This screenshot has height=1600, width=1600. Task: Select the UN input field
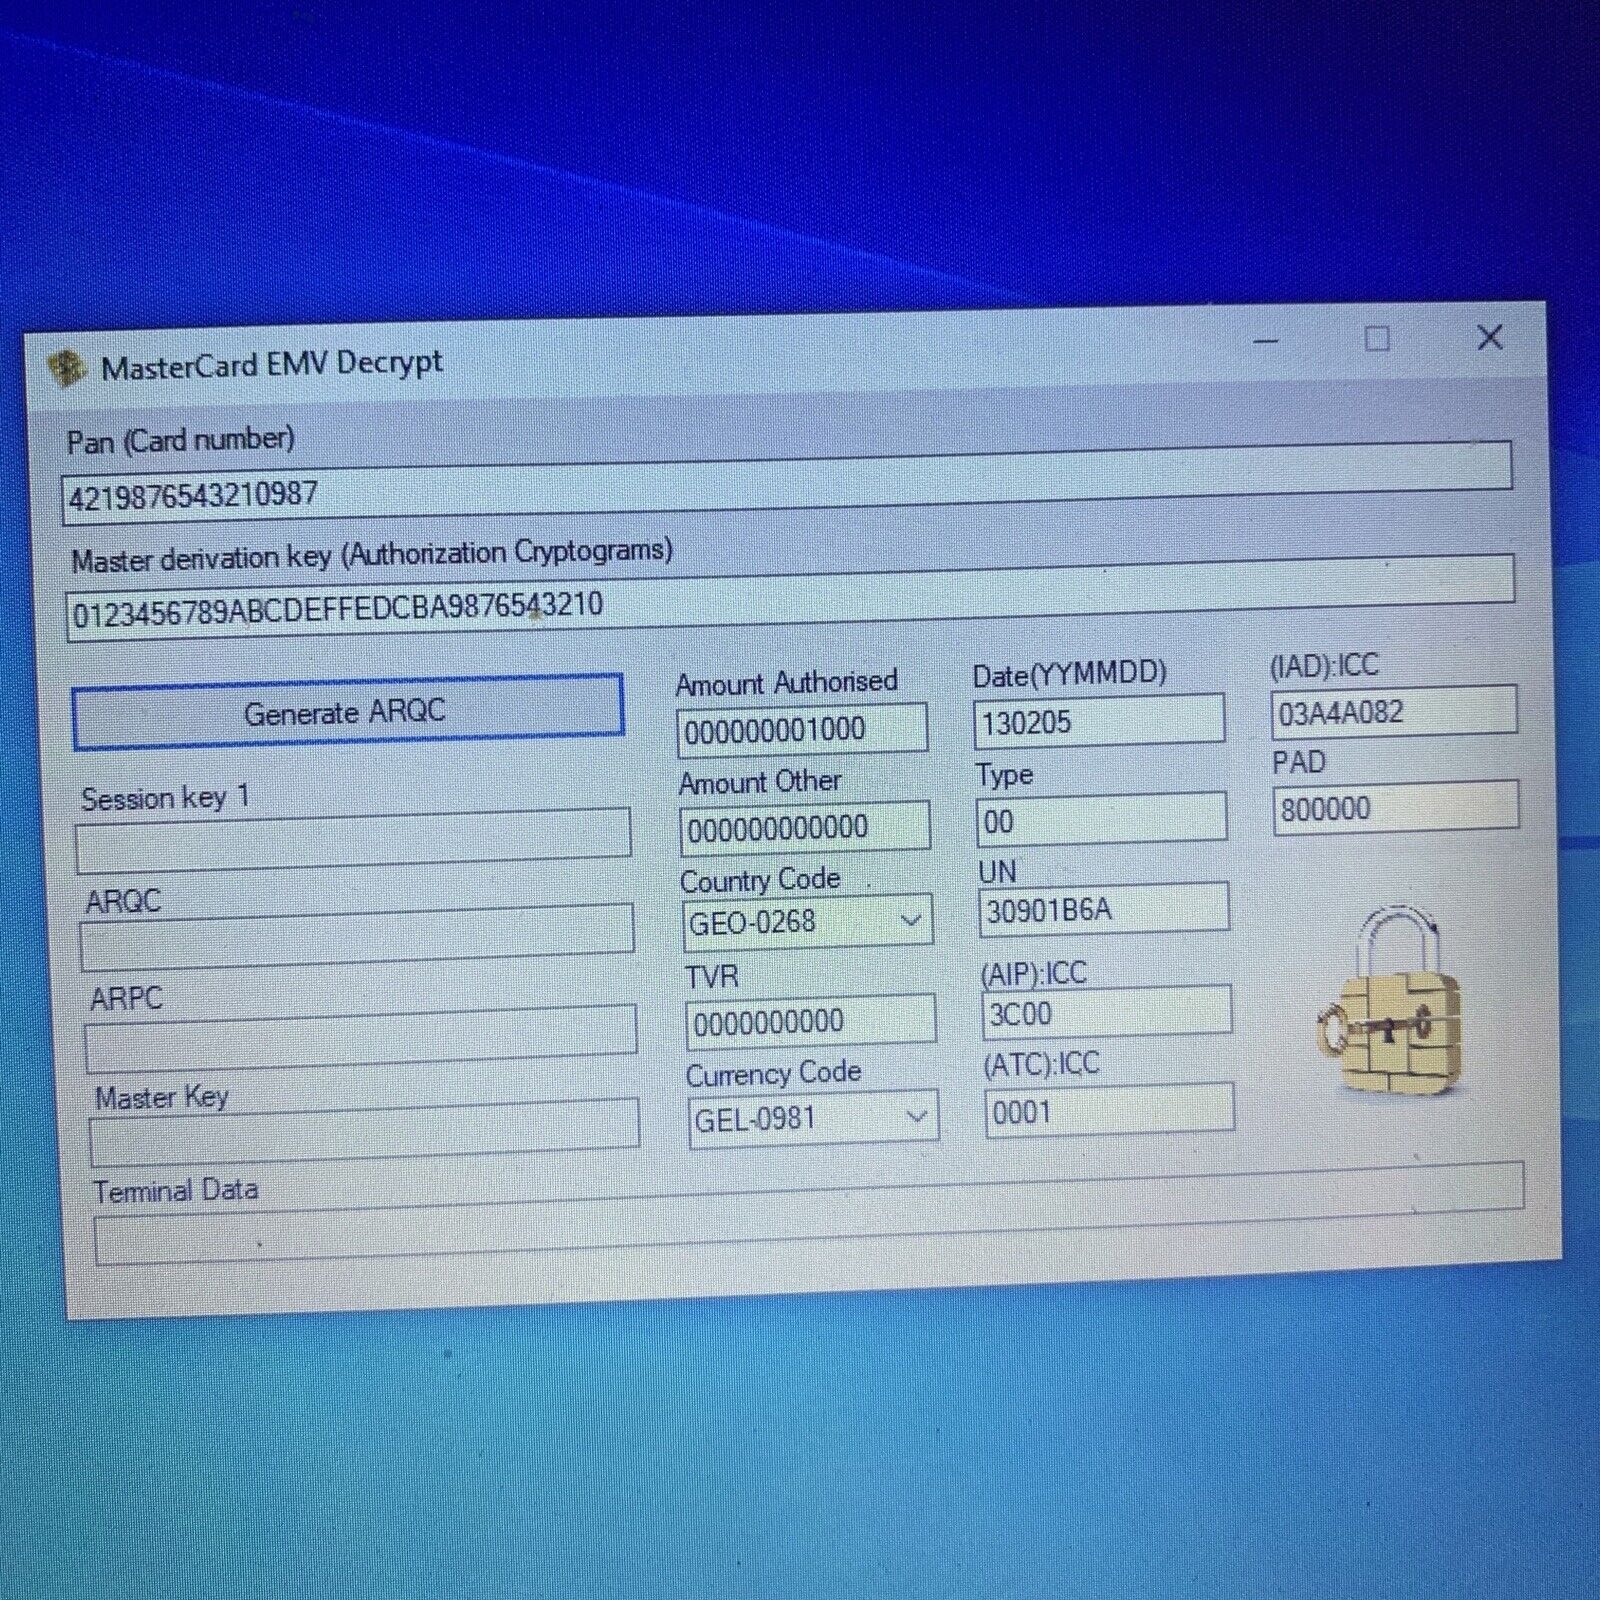pos(1103,910)
